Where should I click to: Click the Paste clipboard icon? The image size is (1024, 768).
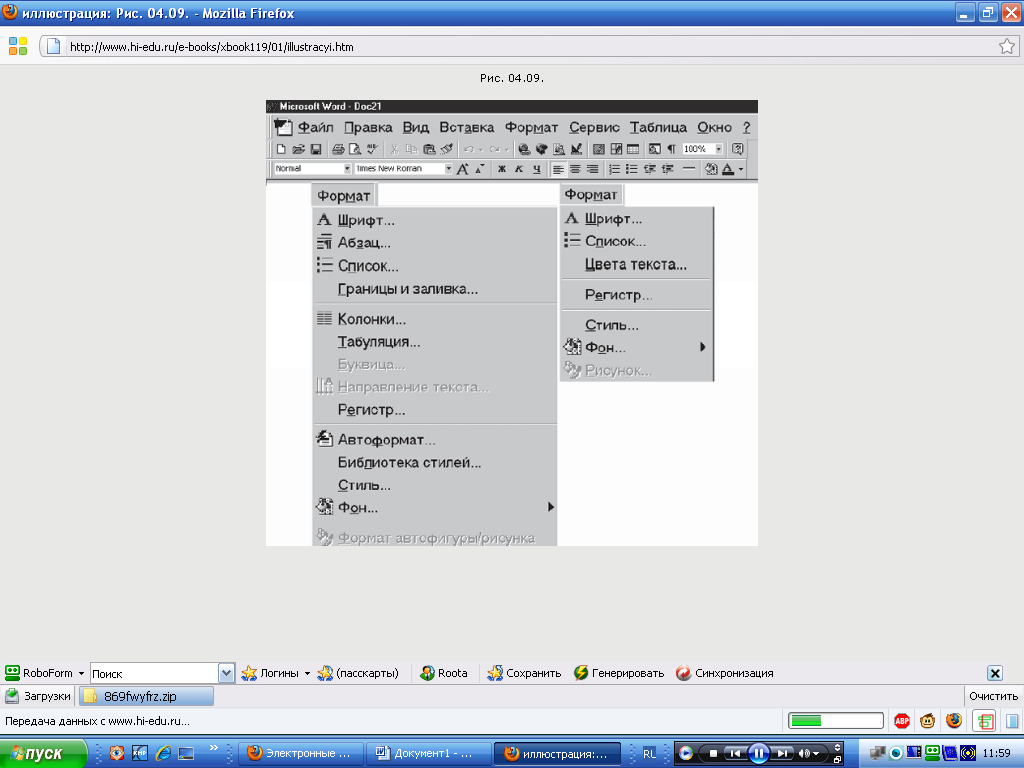(x=429, y=149)
